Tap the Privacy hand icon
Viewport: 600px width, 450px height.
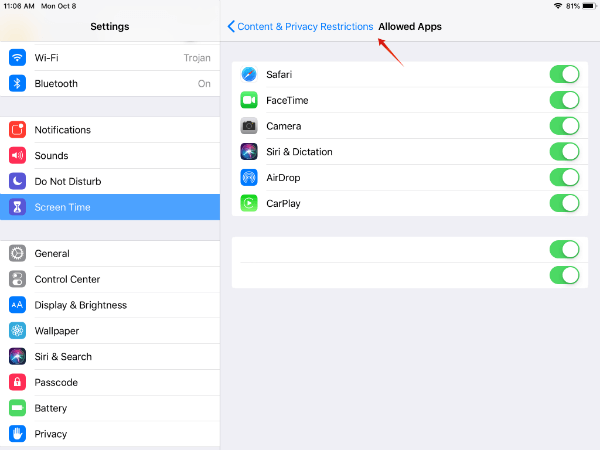tap(17, 434)
